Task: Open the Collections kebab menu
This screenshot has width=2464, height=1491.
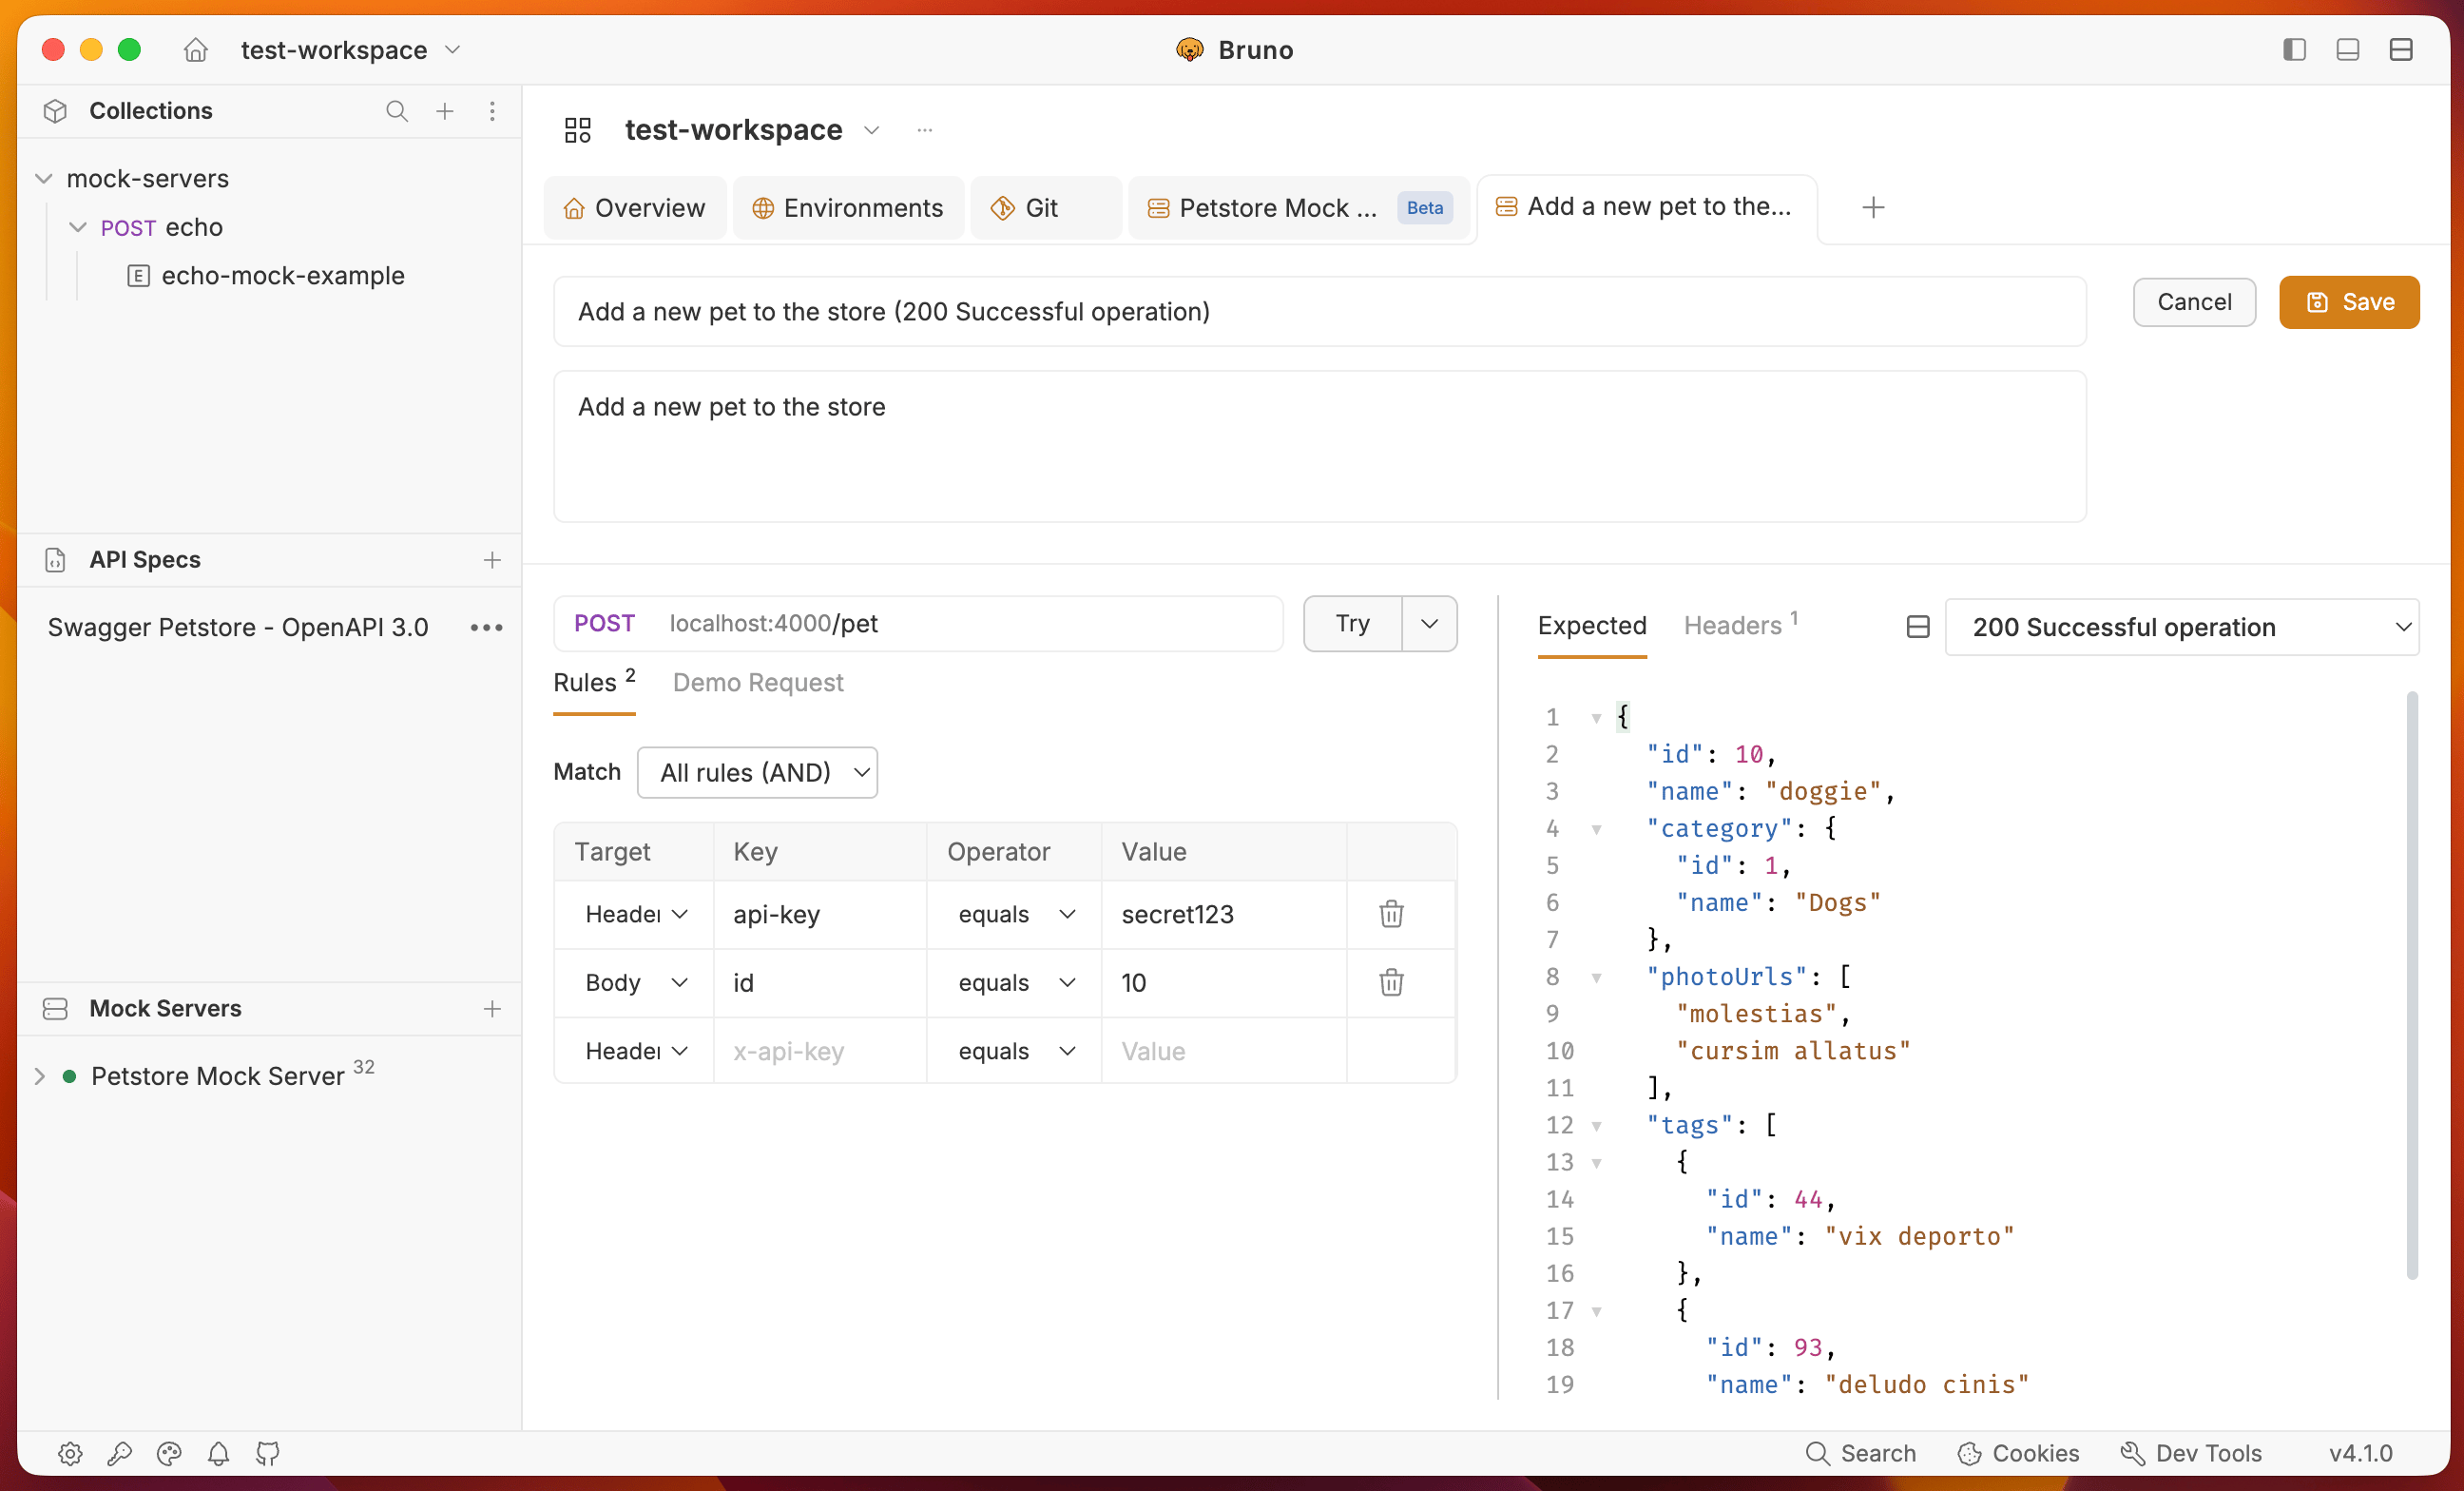Action: click(x=492, y=110)
